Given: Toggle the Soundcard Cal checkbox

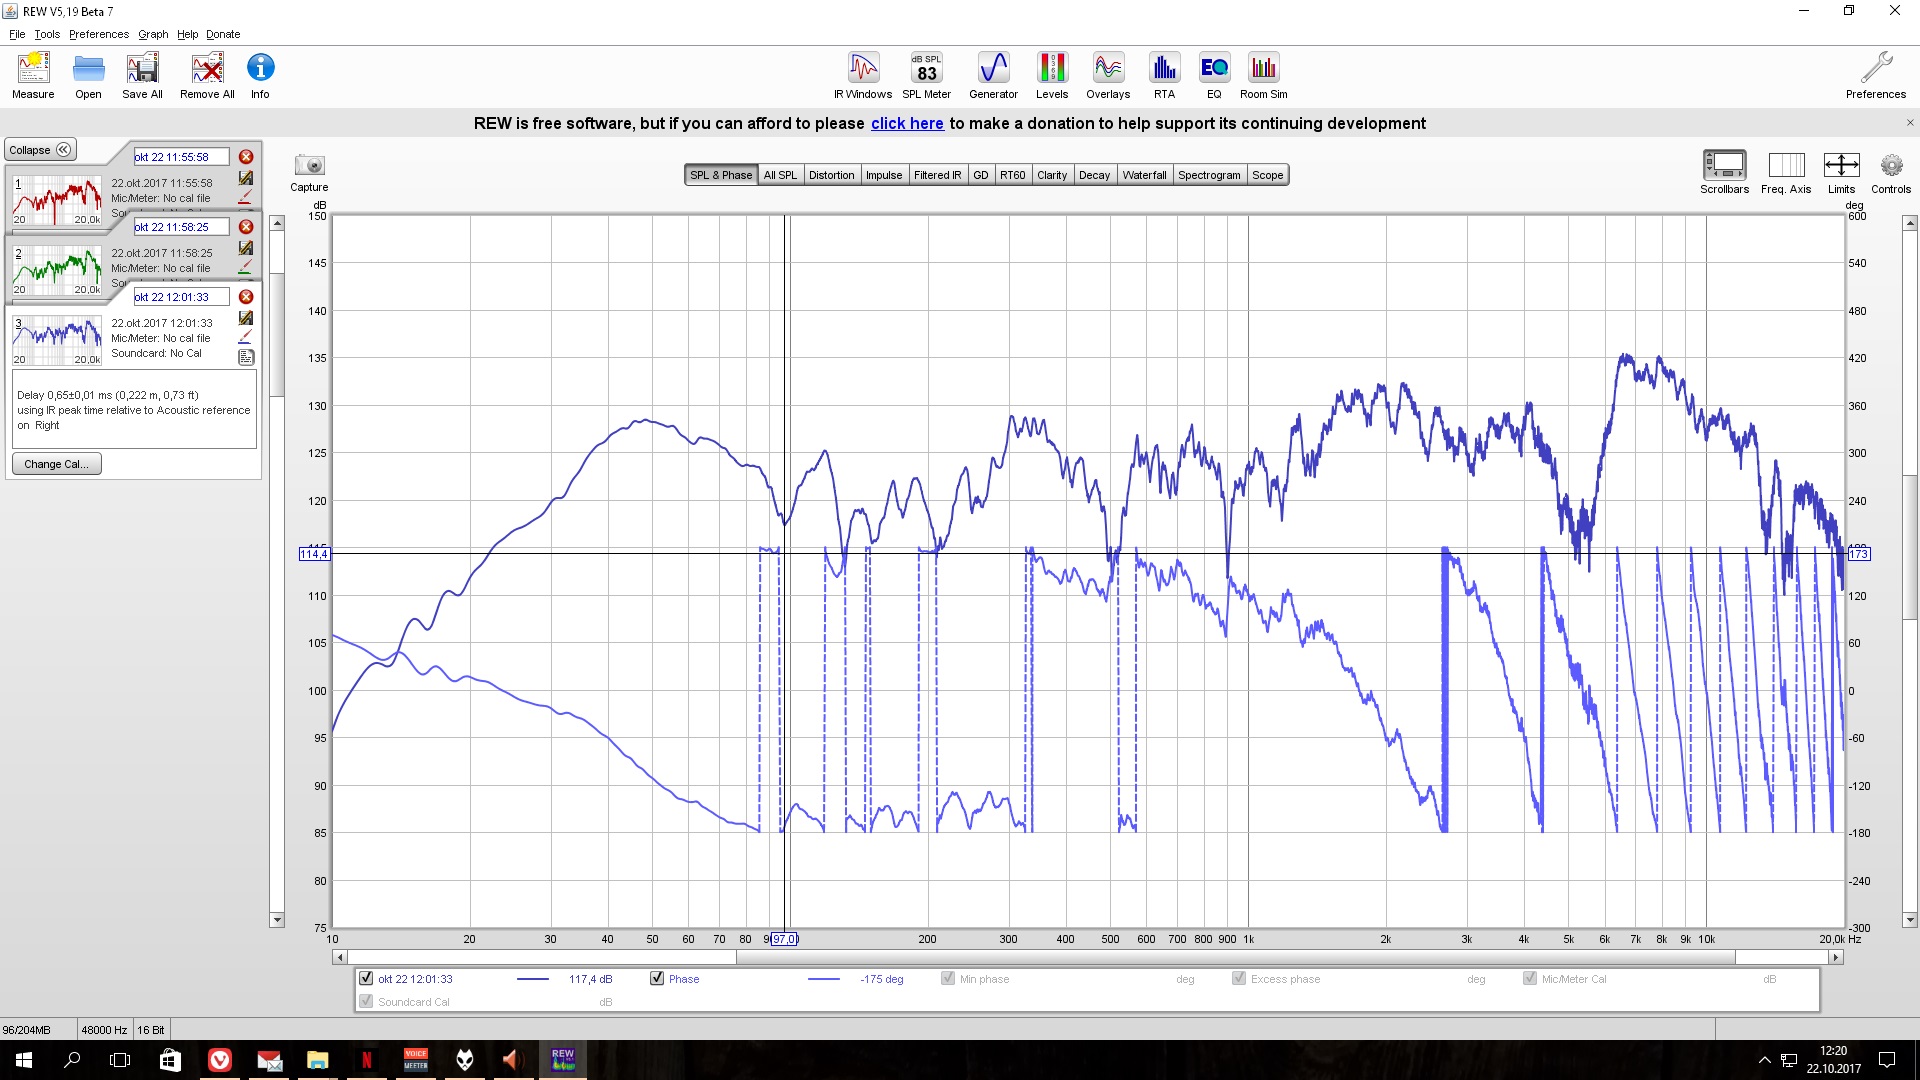Looking at the screenshot, I should pyautogui.click(x=366, y=1002).
